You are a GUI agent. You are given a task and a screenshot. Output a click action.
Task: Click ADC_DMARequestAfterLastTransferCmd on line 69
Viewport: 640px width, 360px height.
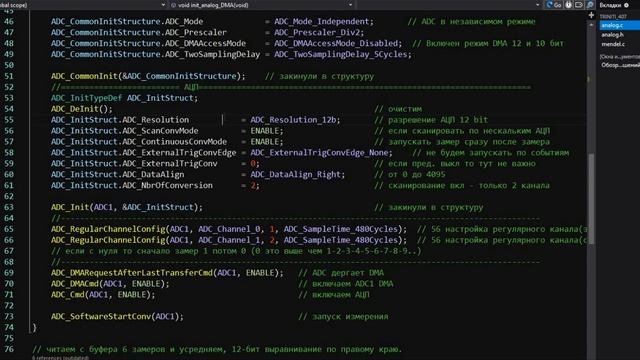coord(131,273)
